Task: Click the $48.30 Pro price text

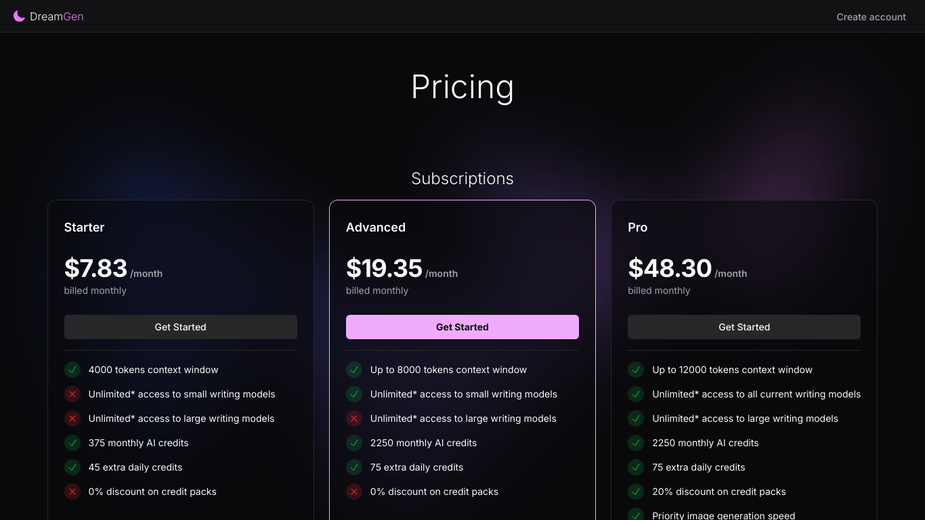Action: (670, 269)
